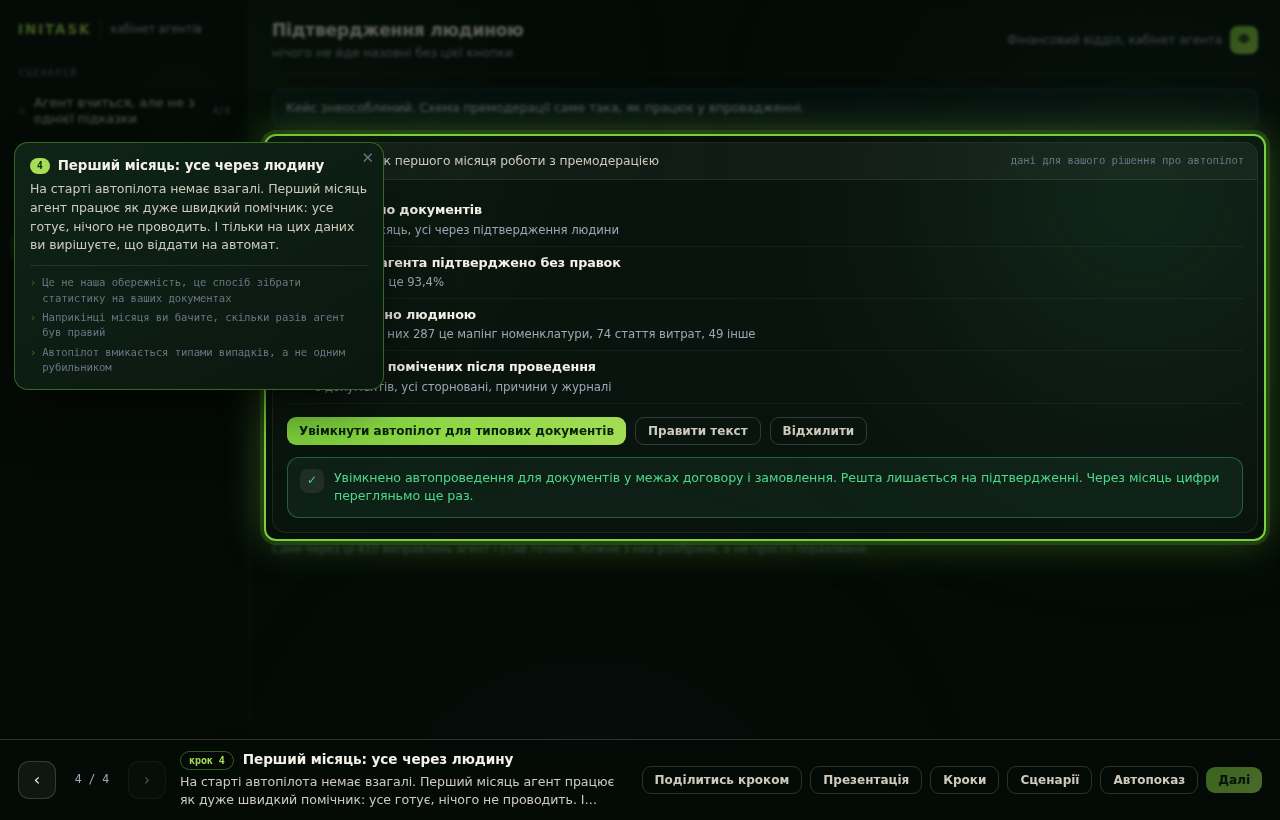Click the "Правити текст" button
The width and height of the screenshot is (1280, 820).
(x=698, y=431)
